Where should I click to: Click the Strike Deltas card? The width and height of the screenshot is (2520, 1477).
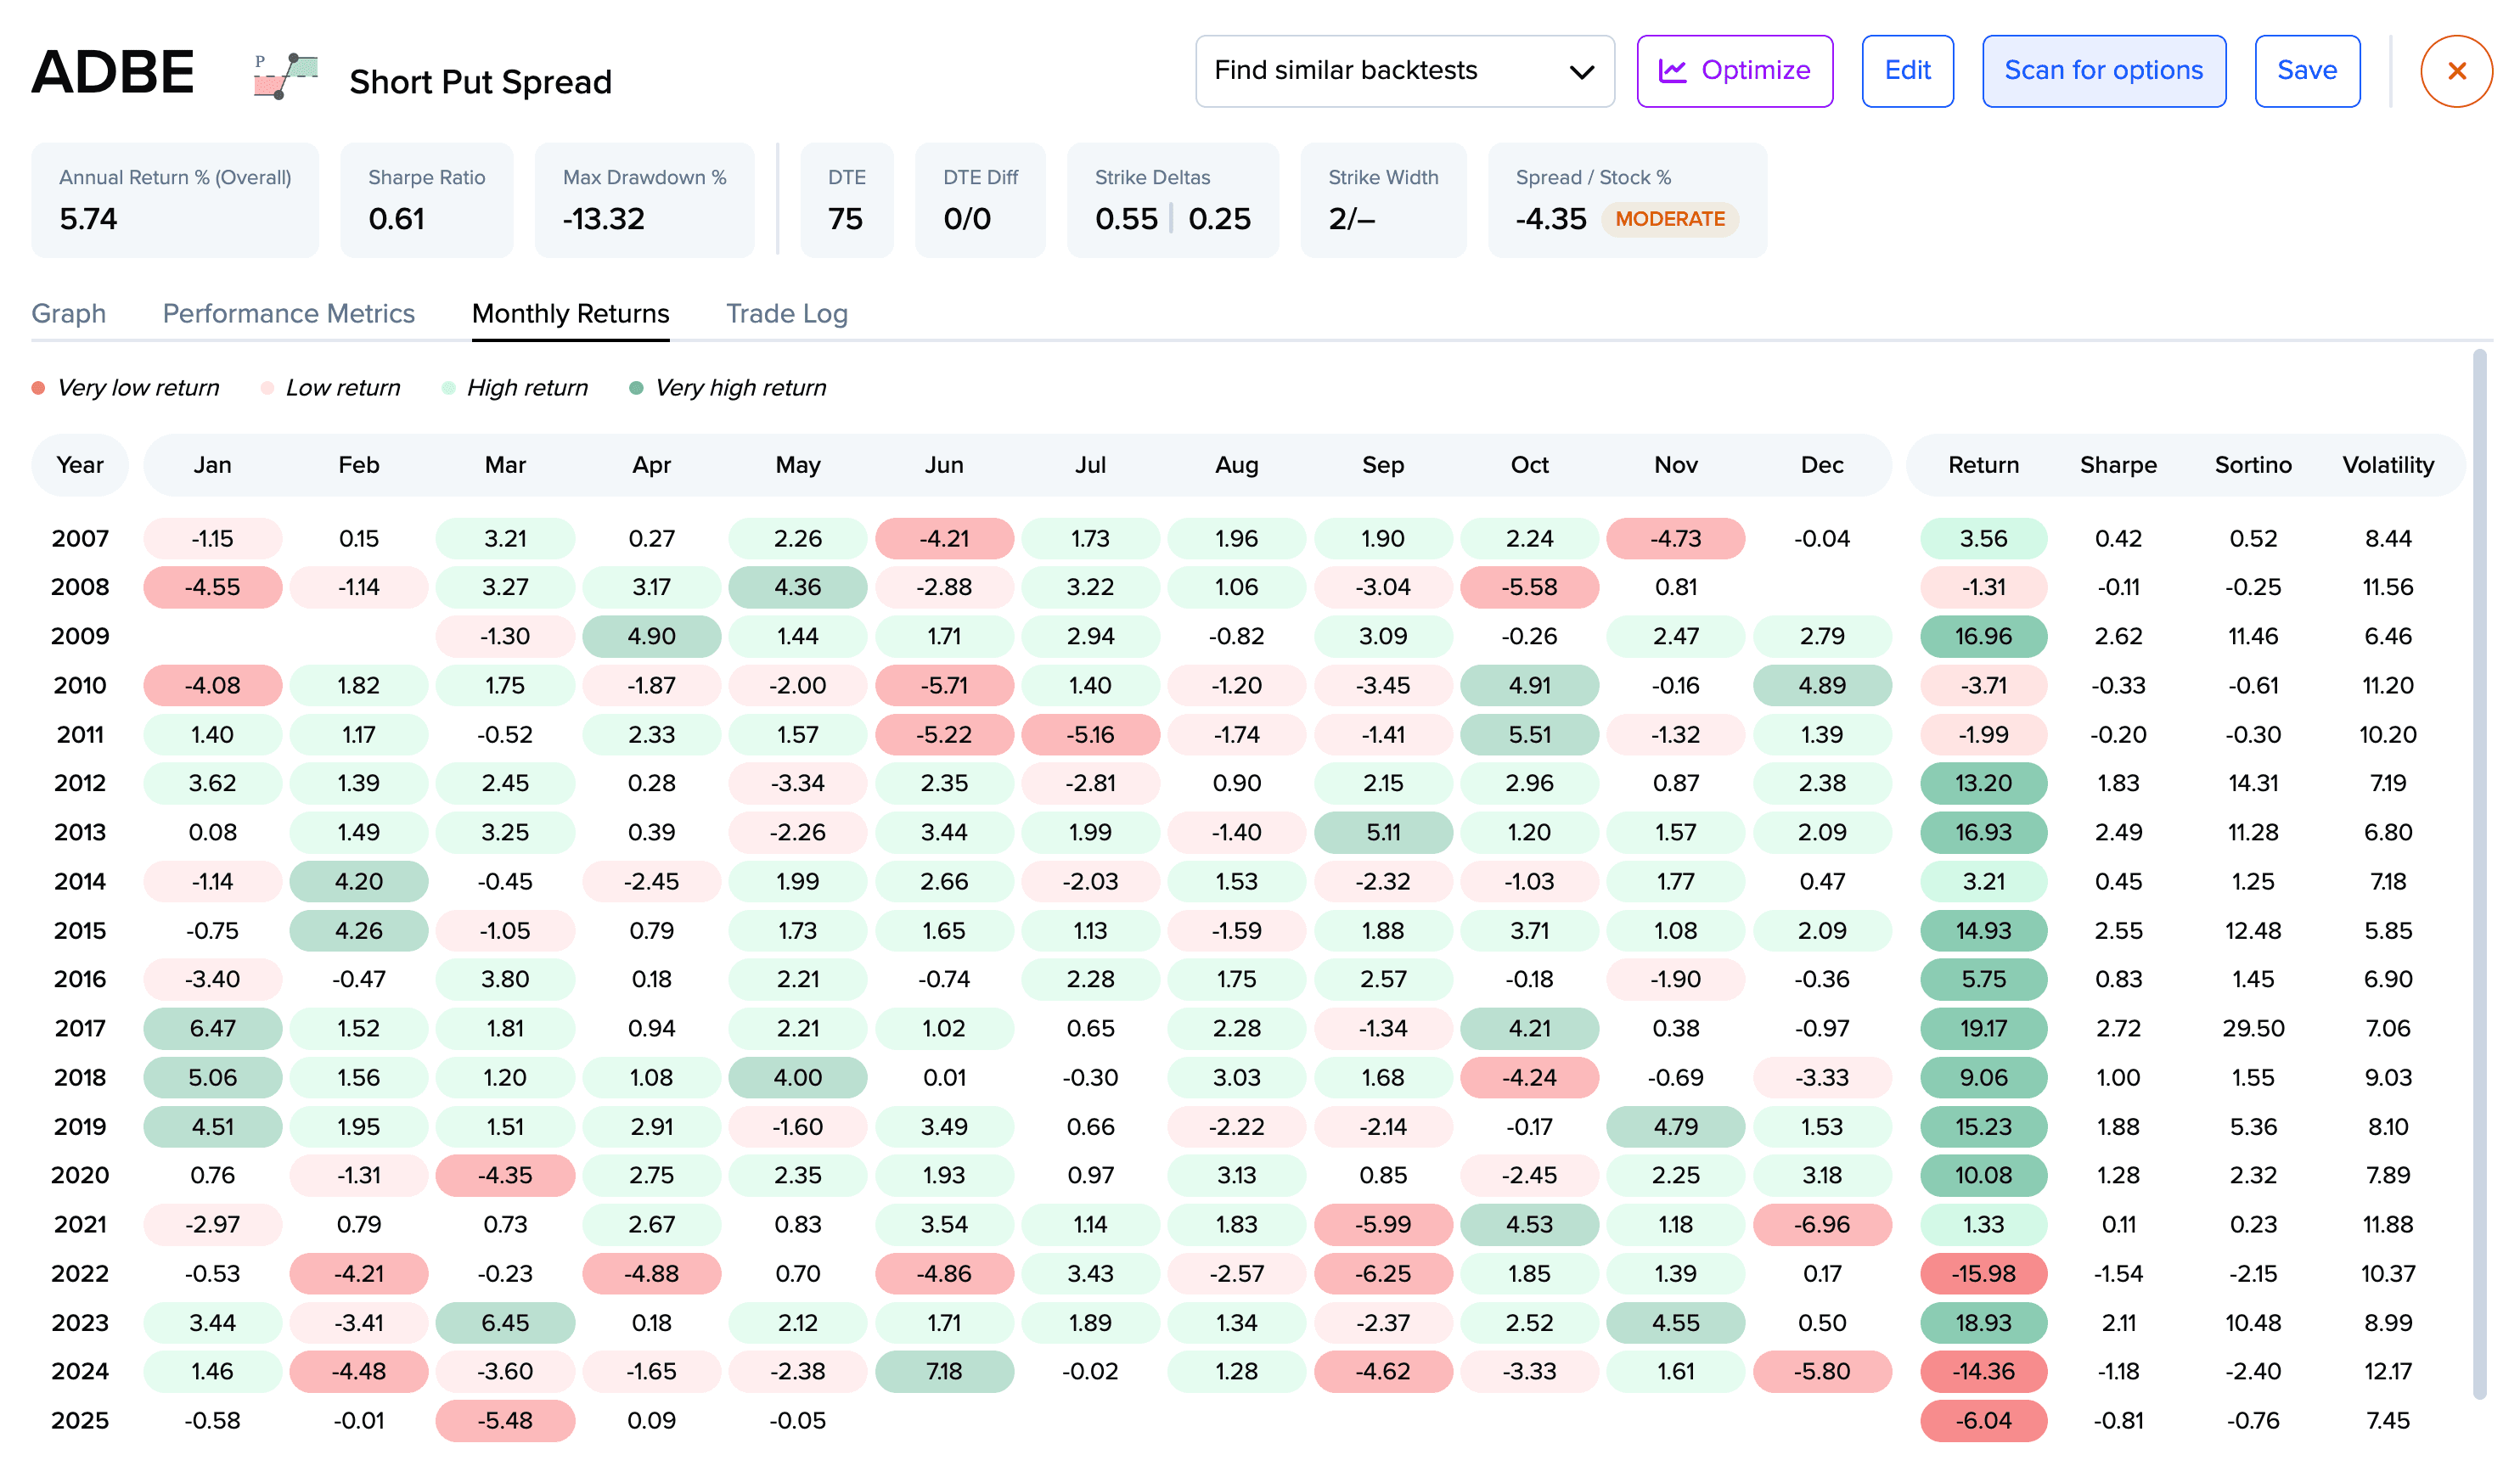(1173, 200)
